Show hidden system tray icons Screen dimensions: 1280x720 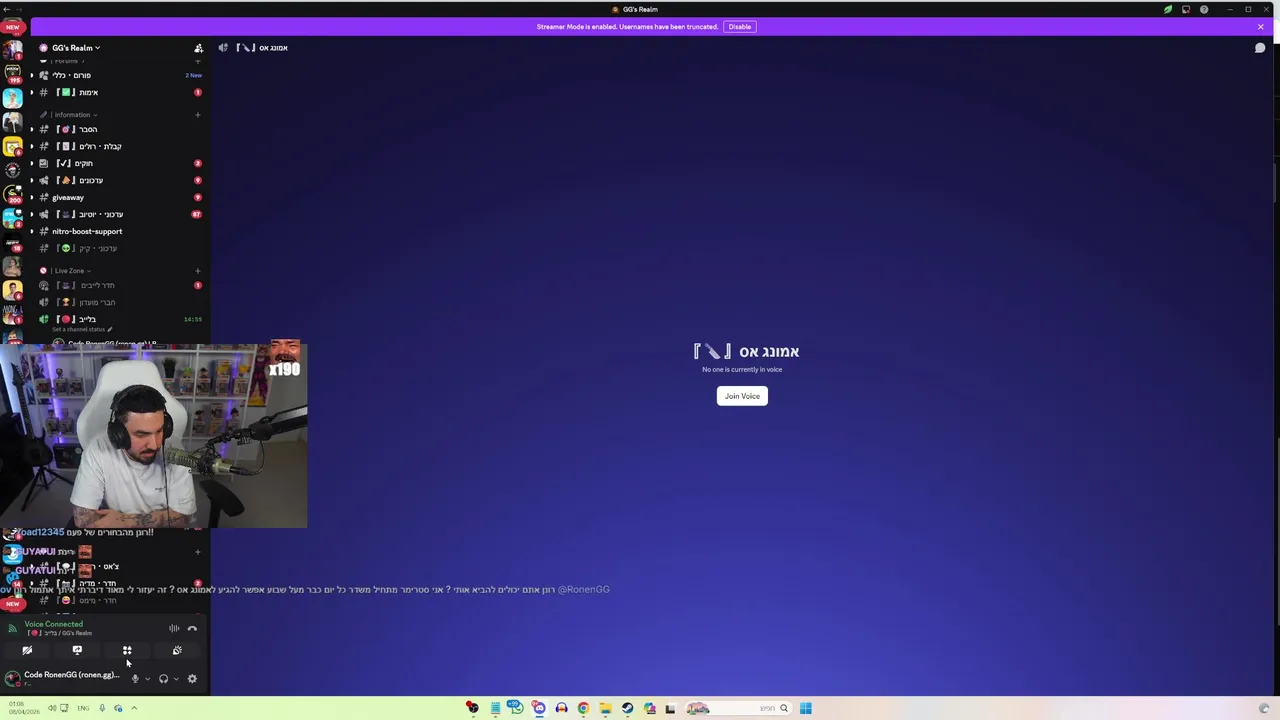[x=134, y=708]
